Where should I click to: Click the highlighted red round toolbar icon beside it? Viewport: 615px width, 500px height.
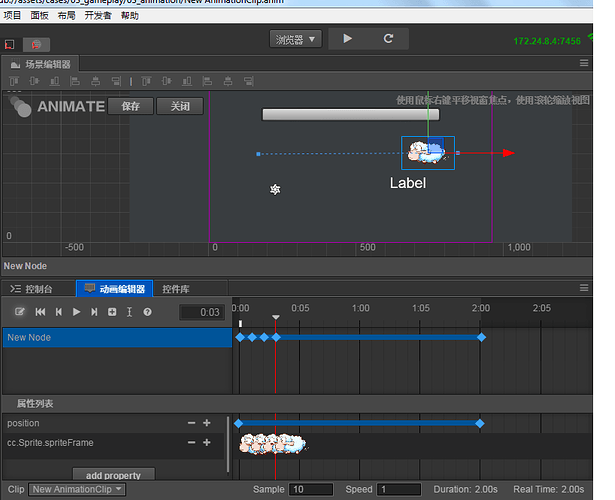[x=36, y=44]
